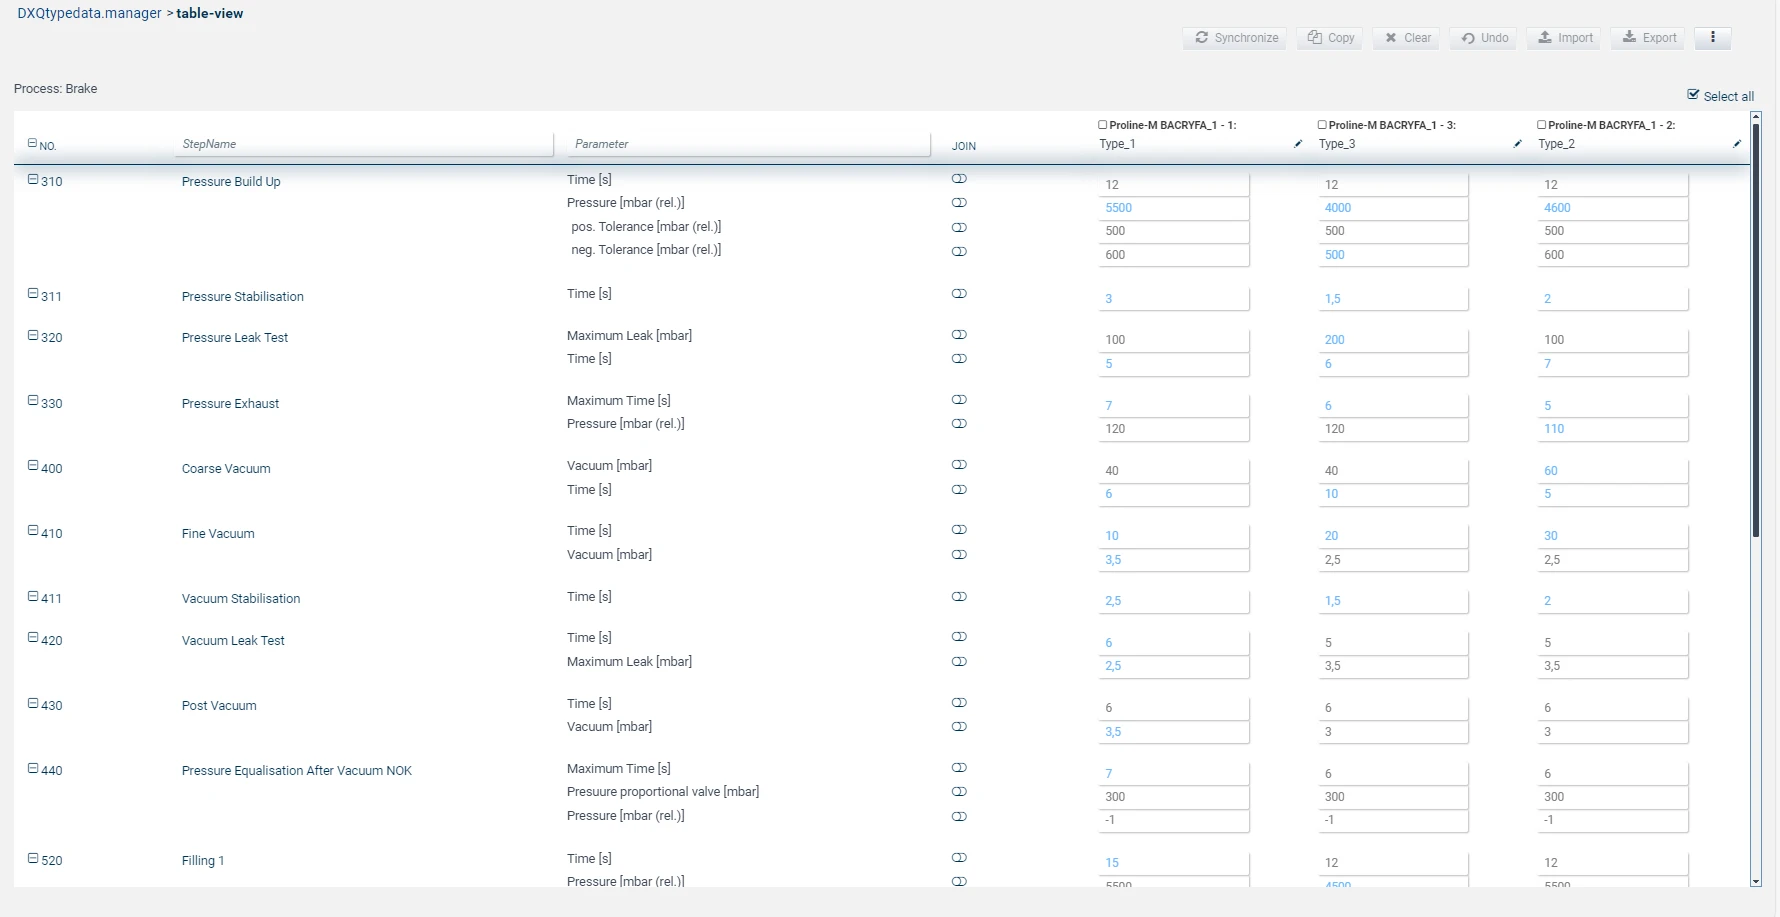Image resolution: width=1780 pixels, height=917 pixels.
Task: Edit Type_2 column name pencil icon
Action: click(x=1737, y=144)
